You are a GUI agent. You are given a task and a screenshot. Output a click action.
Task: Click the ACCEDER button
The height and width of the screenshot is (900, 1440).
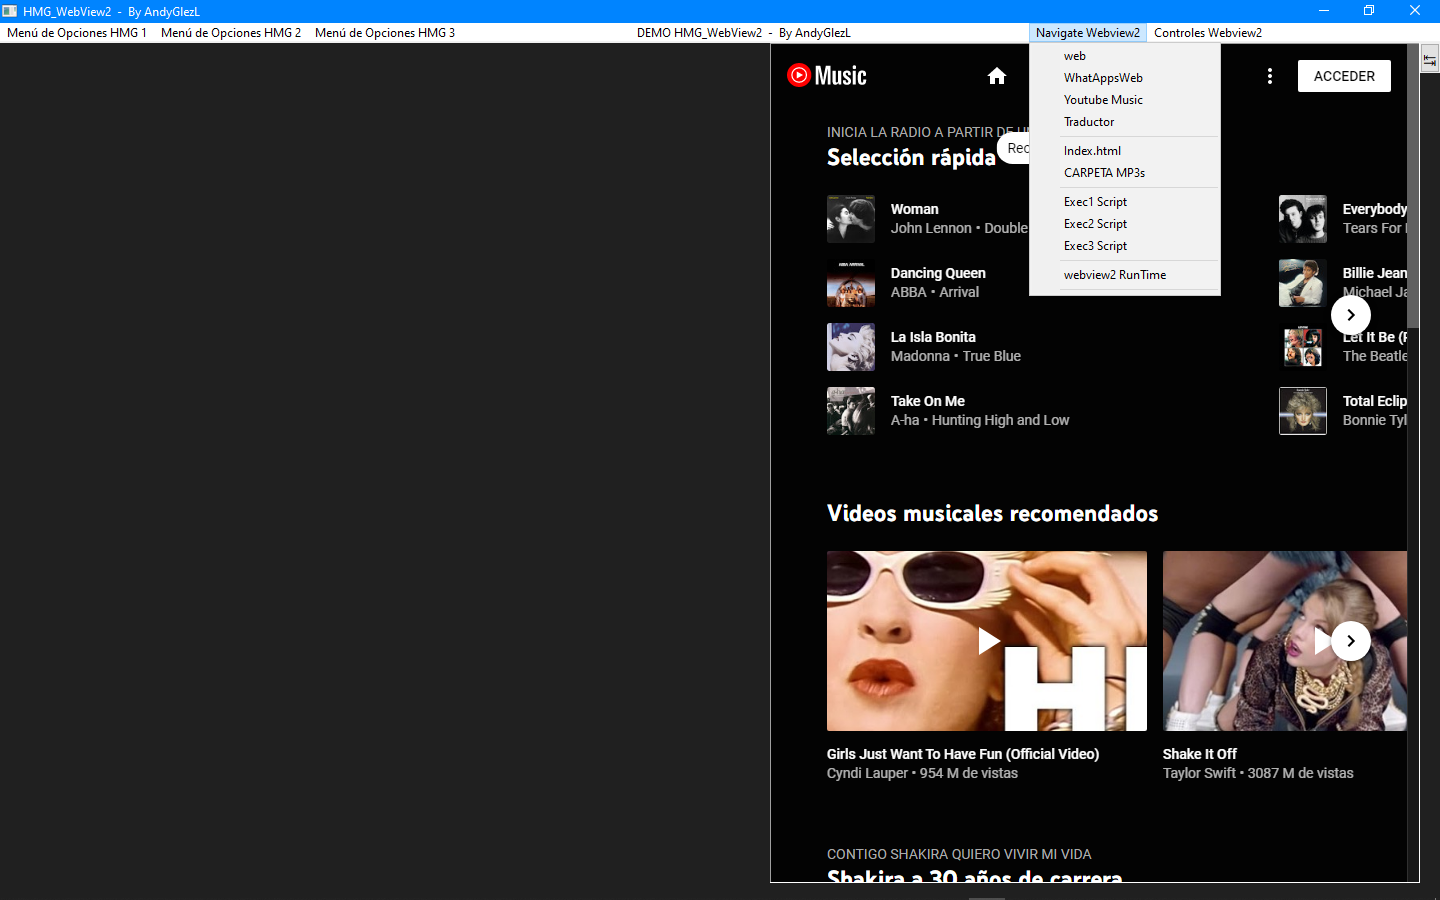tap(1344, 75)
